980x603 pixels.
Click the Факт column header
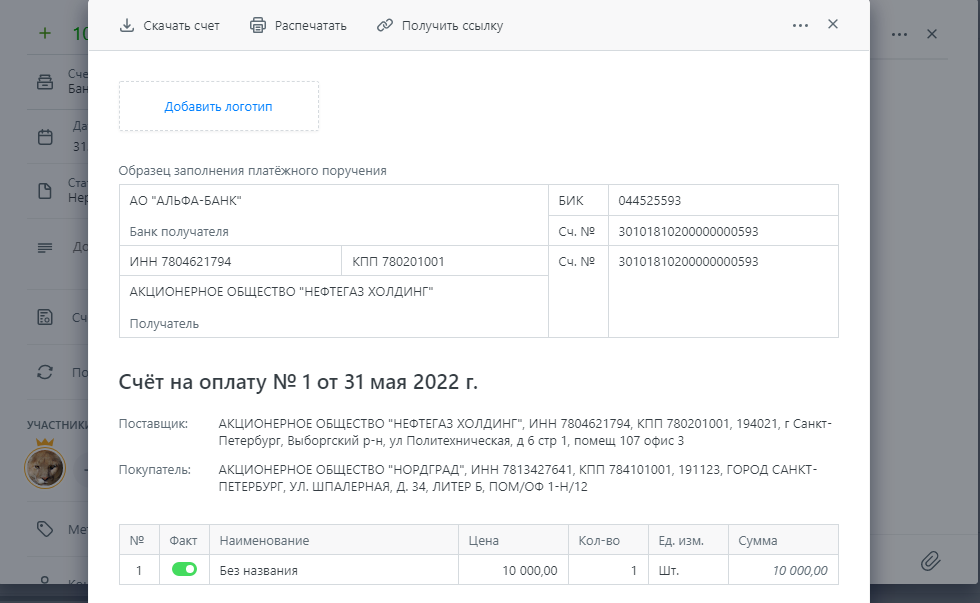tap(184, 540)
